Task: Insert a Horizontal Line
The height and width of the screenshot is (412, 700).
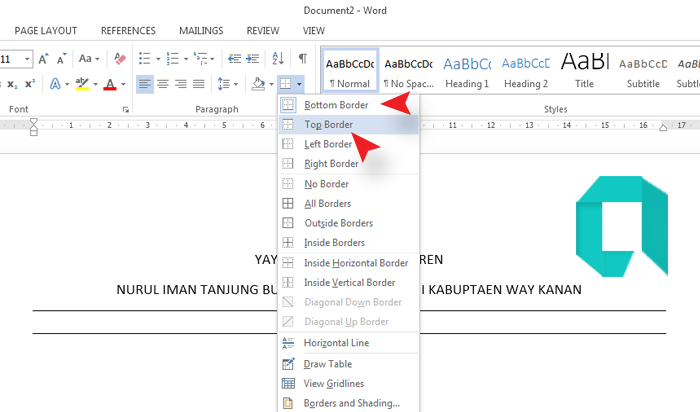Action: pos(348,343)
